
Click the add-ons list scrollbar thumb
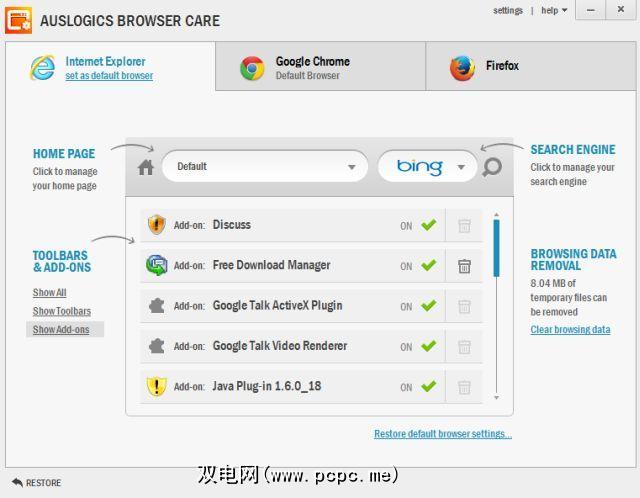(496, 248)
